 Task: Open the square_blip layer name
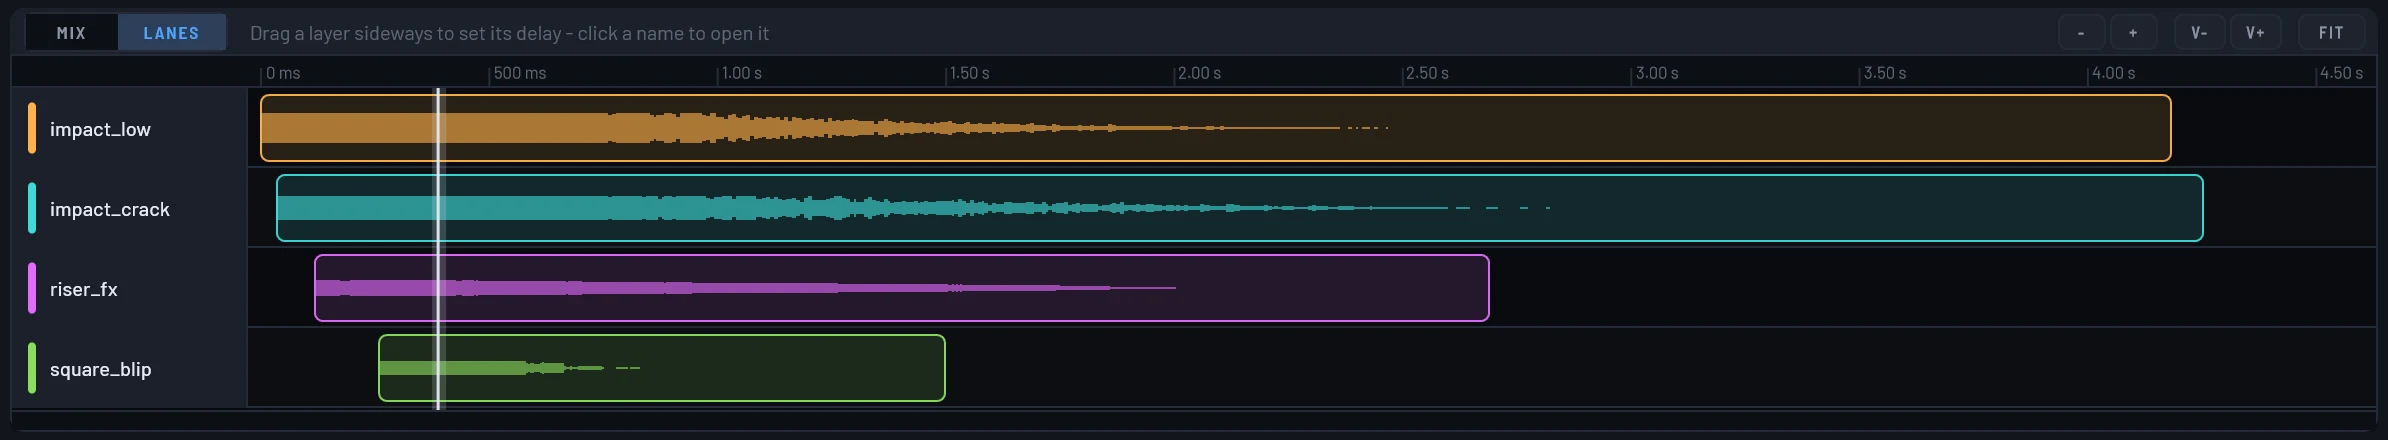[101, 369]
